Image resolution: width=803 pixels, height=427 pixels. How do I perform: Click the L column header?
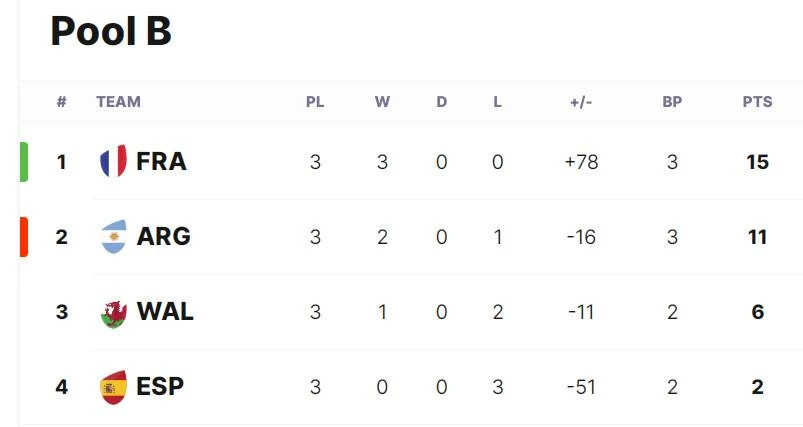(497, 101)
